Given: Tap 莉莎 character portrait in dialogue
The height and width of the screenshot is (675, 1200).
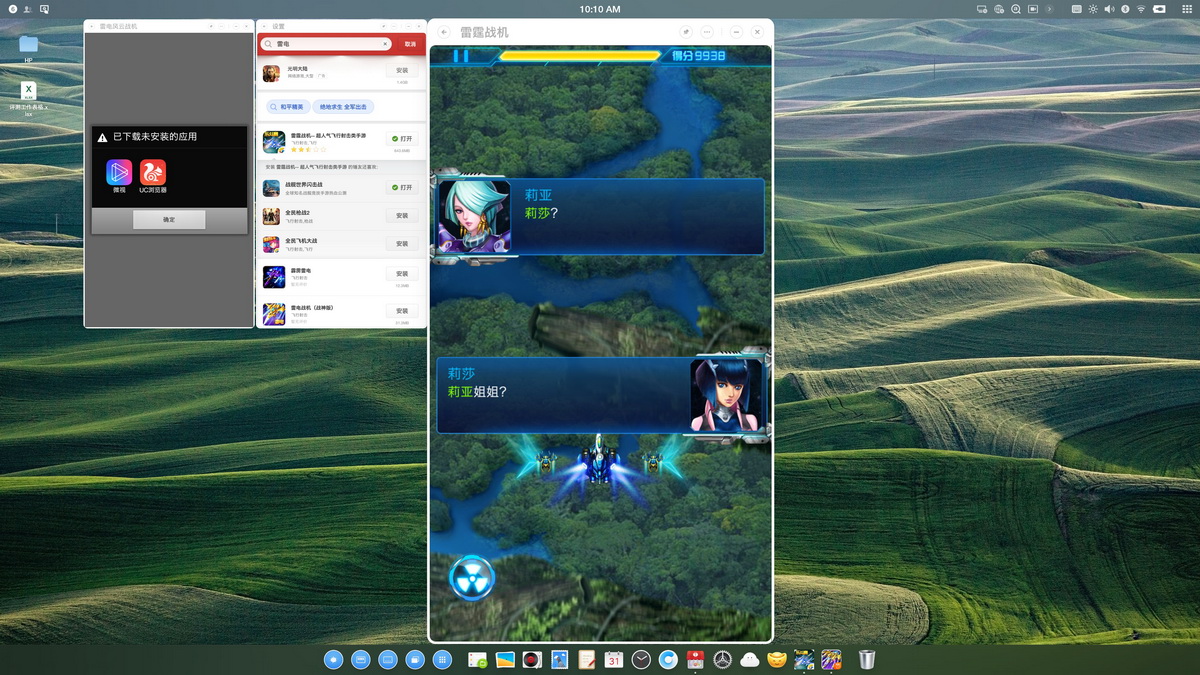Looking at the screenshot, I should coord(727,394).
